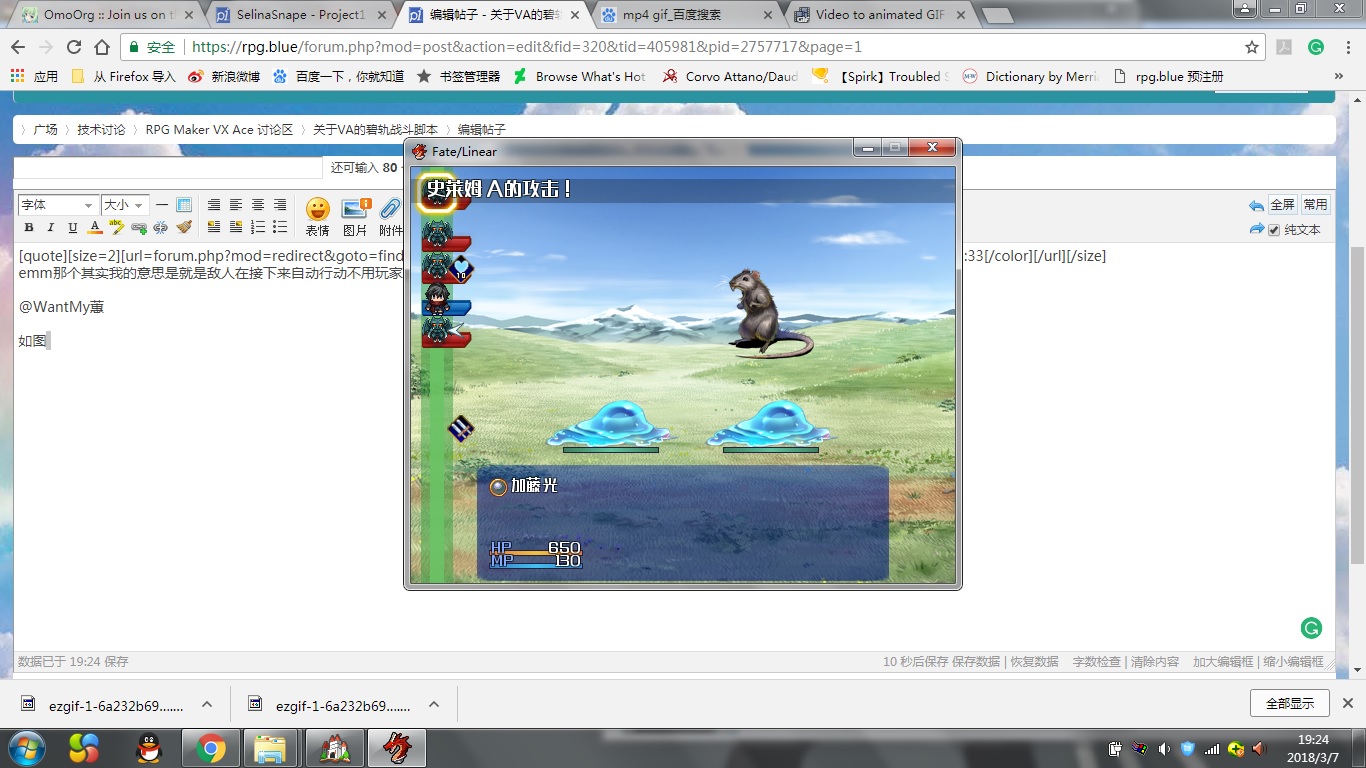This screenshot has width=1366, height=768.
Task: Insert a hyperlink with the link icon
Action: point(139,228)
